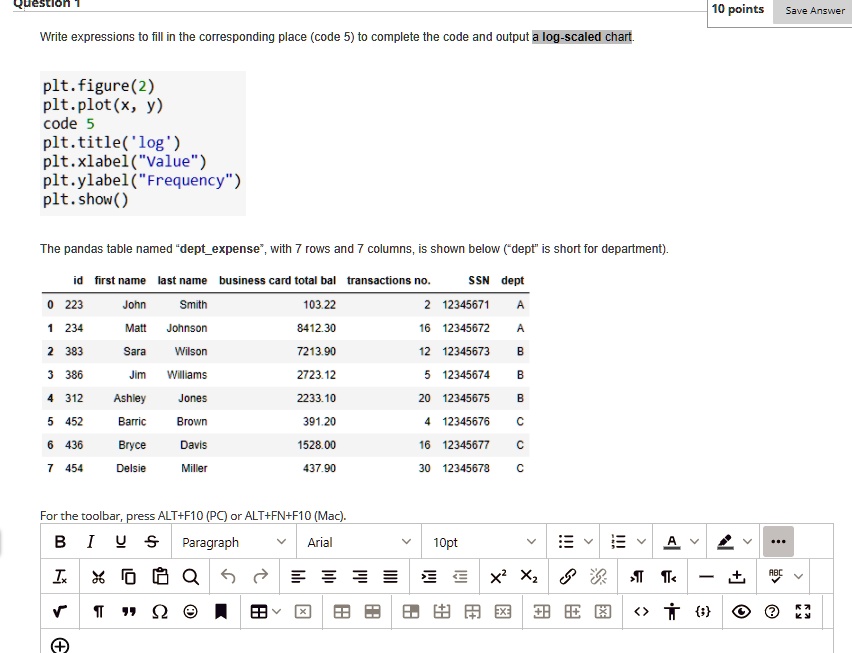Toggle underline formatting
The height and width of the screenshot is (653, 852).
pos(121,542)
